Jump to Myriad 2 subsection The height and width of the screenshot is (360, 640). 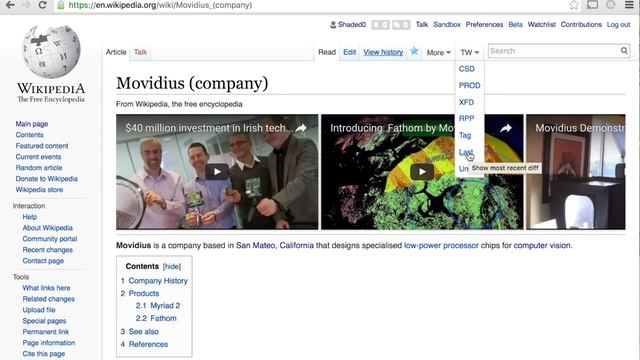coord(165,306)
